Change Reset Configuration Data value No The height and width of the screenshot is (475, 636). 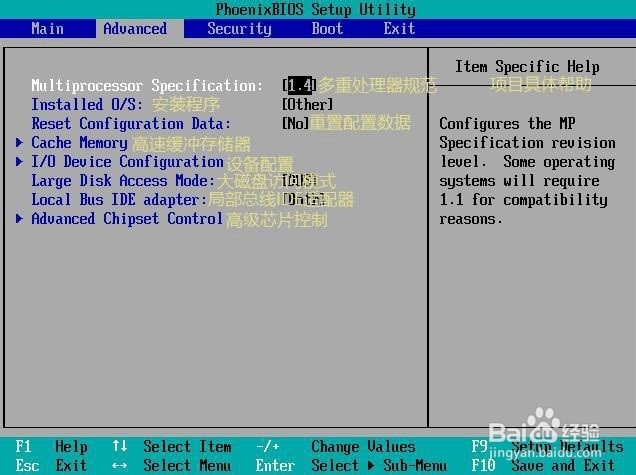[296, 123]
